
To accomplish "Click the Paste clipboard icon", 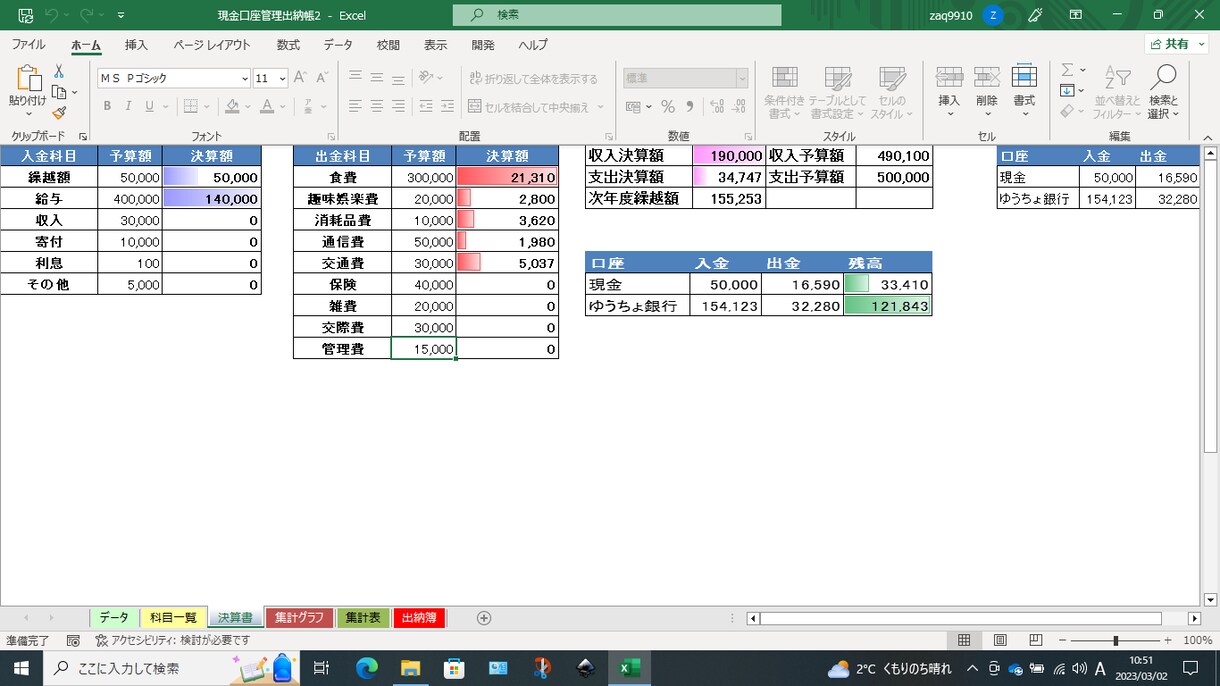I will pyautogui.click(x=28, y=79).
